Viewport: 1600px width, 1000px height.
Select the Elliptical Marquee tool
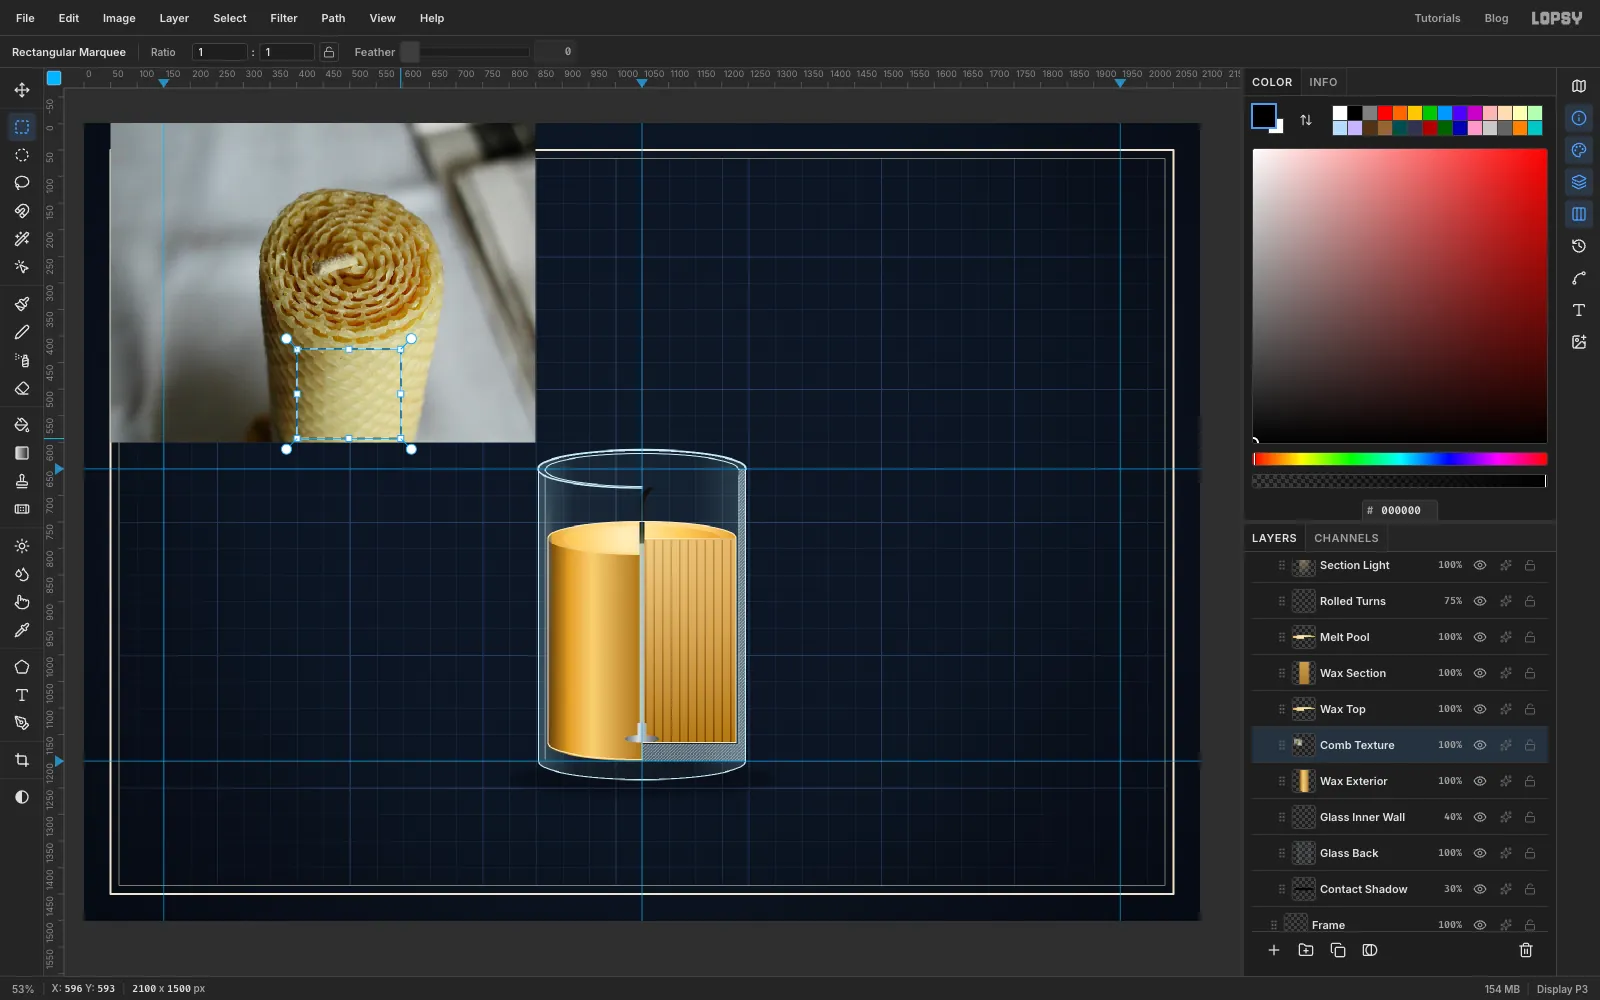pyautogui.click(x=22, y=155)
